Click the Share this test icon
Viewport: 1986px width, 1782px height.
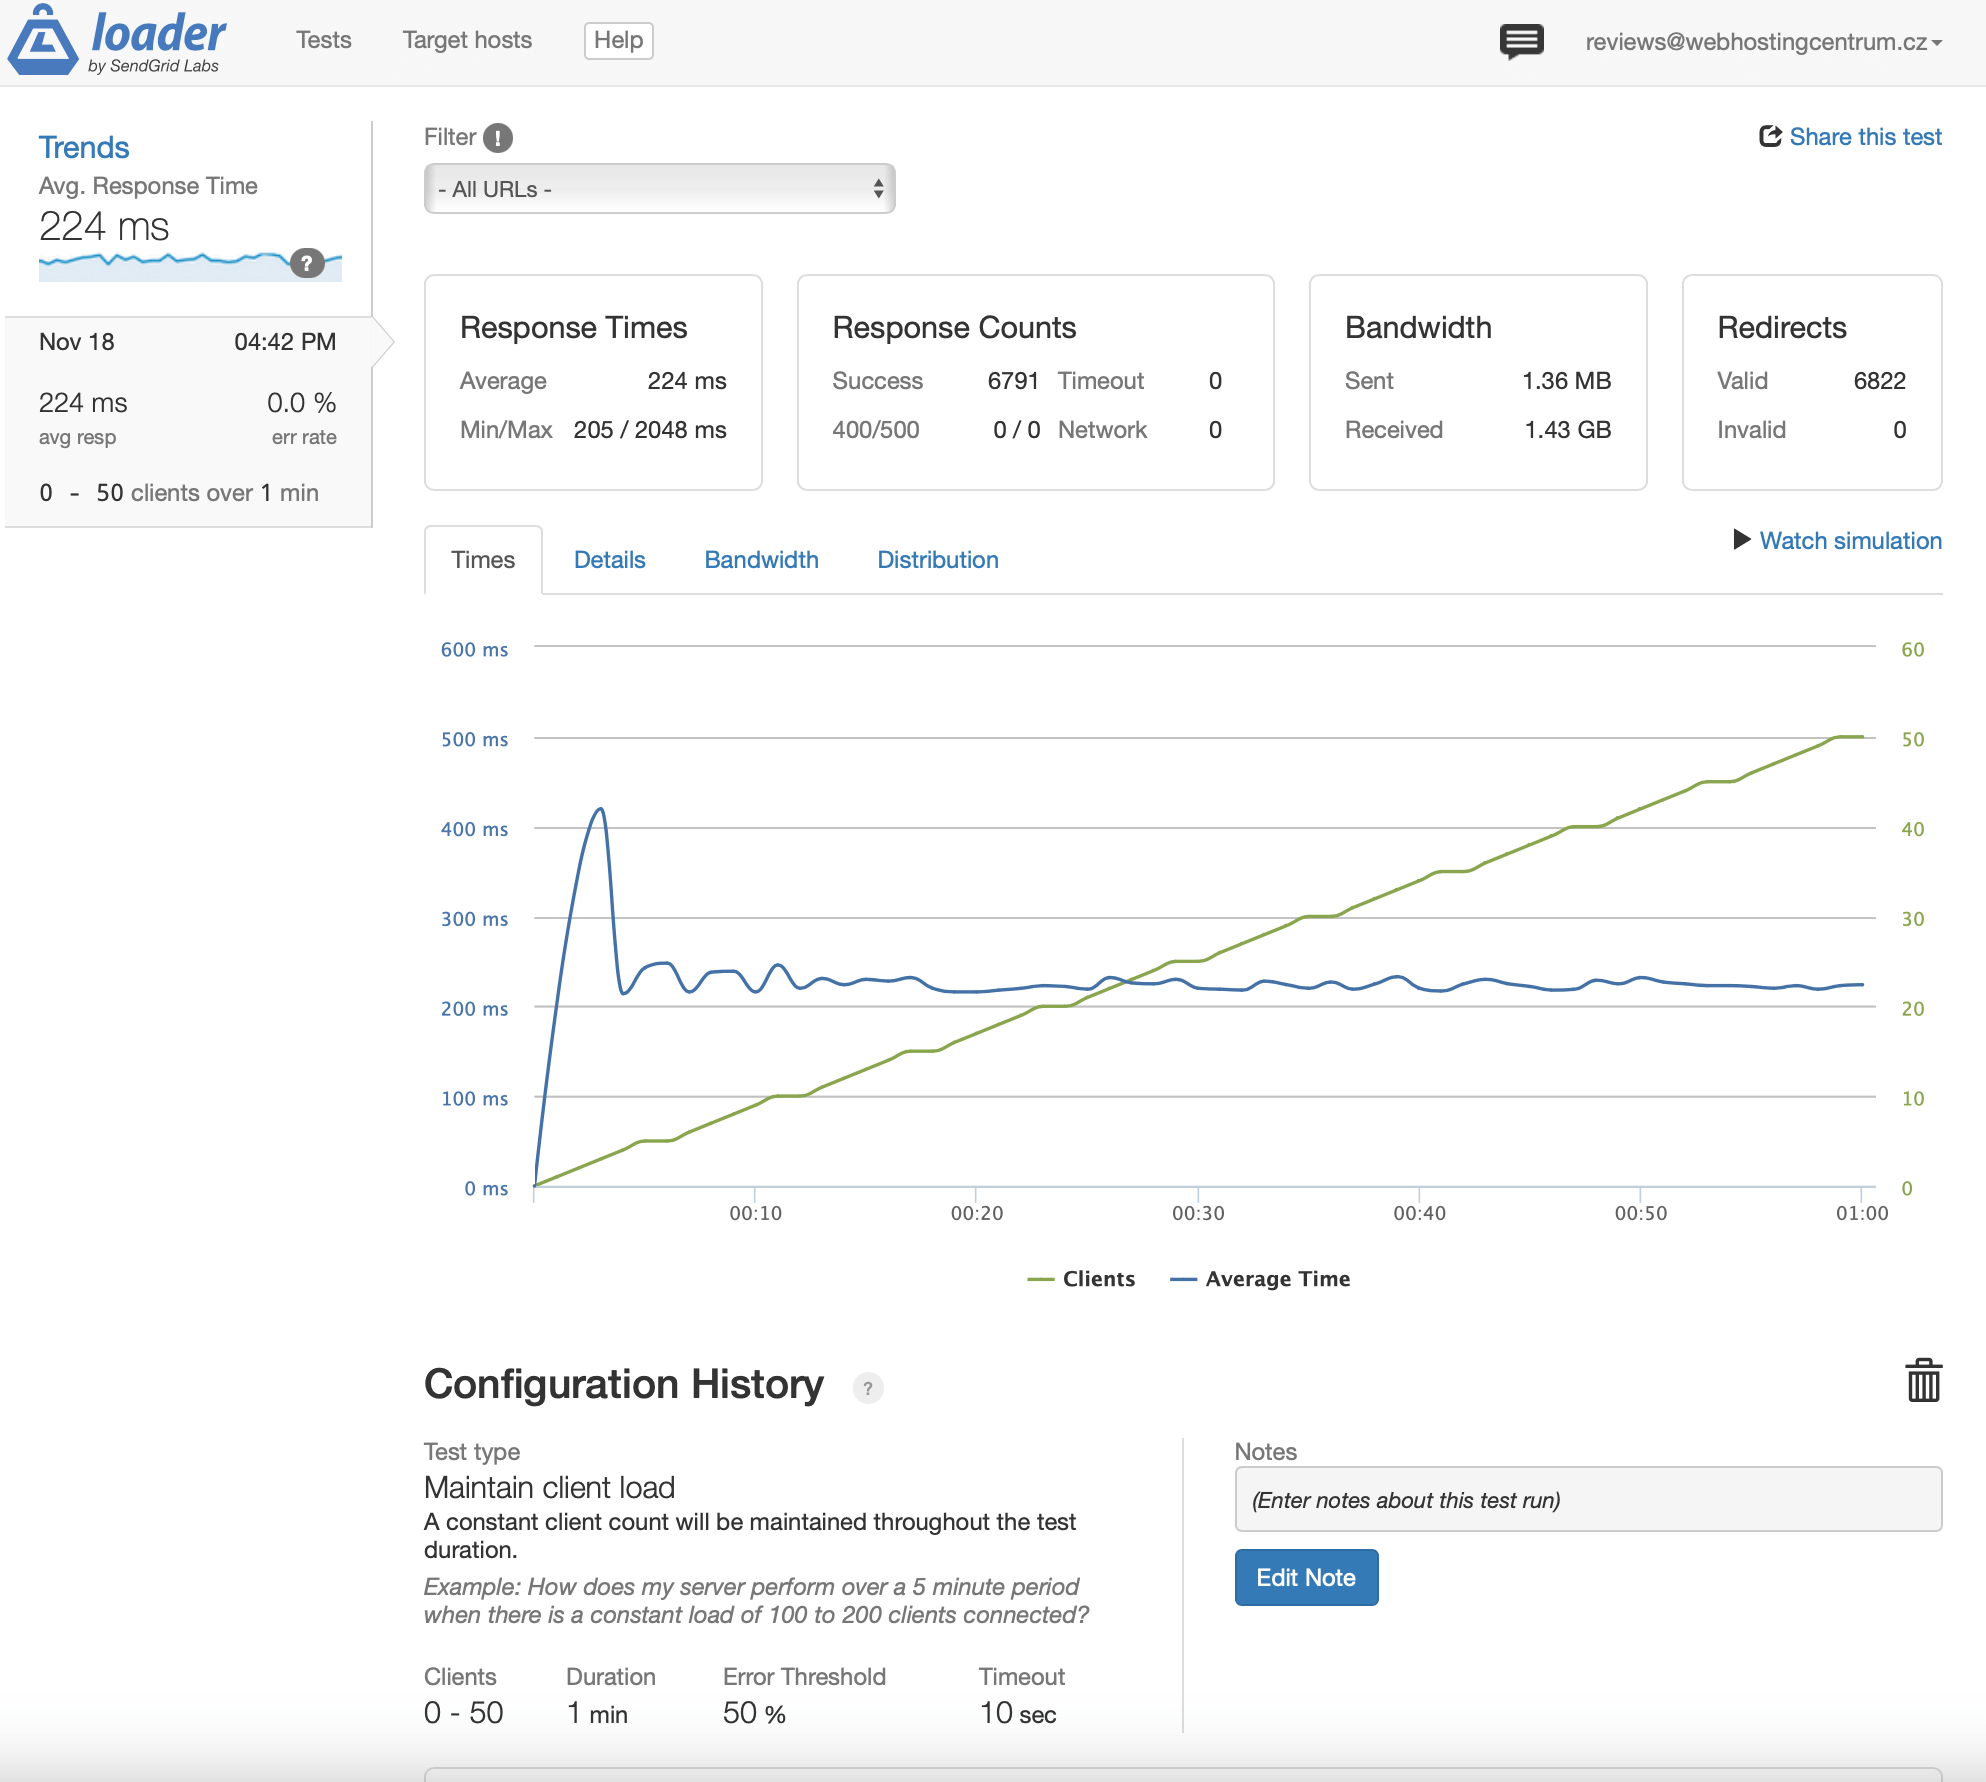(x=1770, y=137)
